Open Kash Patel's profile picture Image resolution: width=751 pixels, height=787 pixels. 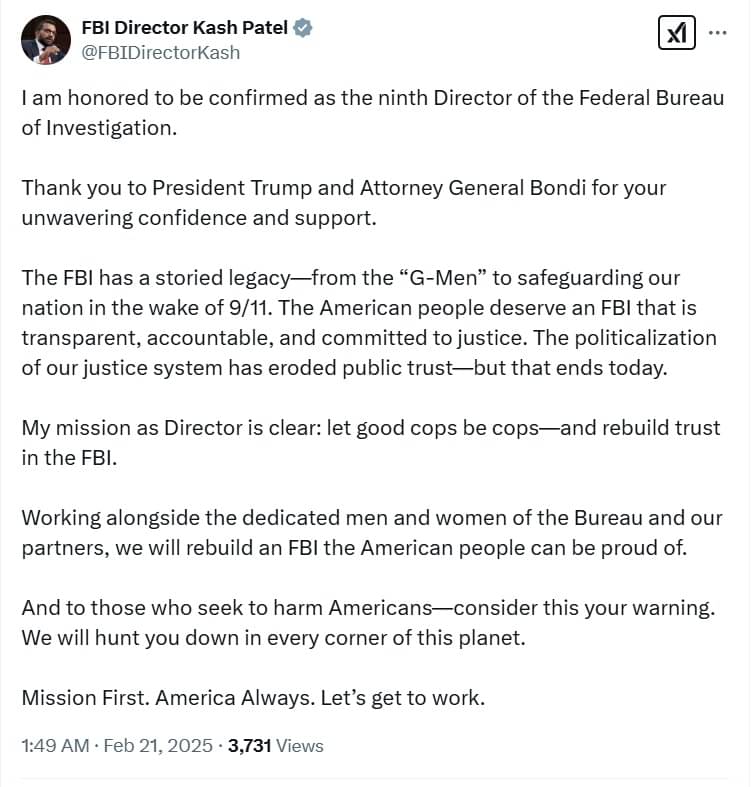point(44,40)
